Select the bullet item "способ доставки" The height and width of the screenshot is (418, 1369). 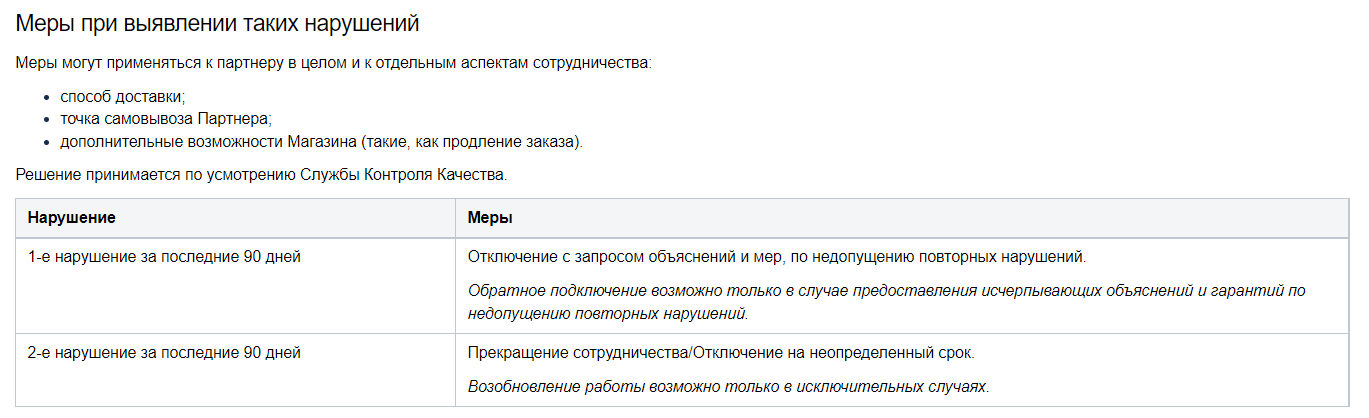(x=122, y=97)
